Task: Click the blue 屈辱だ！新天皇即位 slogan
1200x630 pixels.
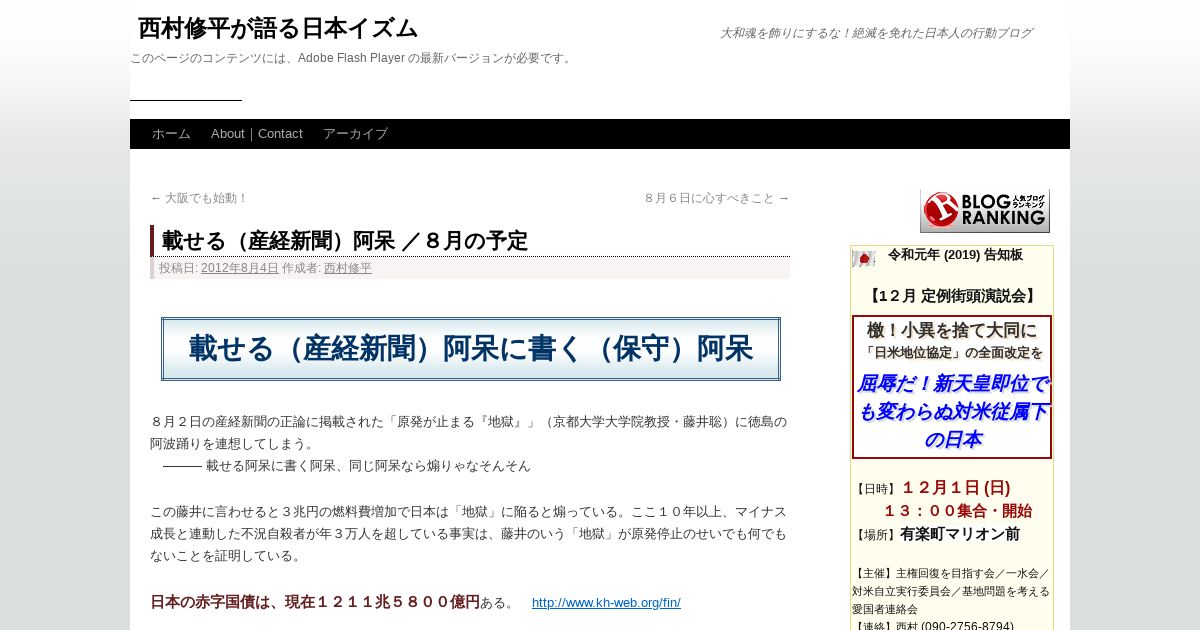Action: [x=952, y=411]
